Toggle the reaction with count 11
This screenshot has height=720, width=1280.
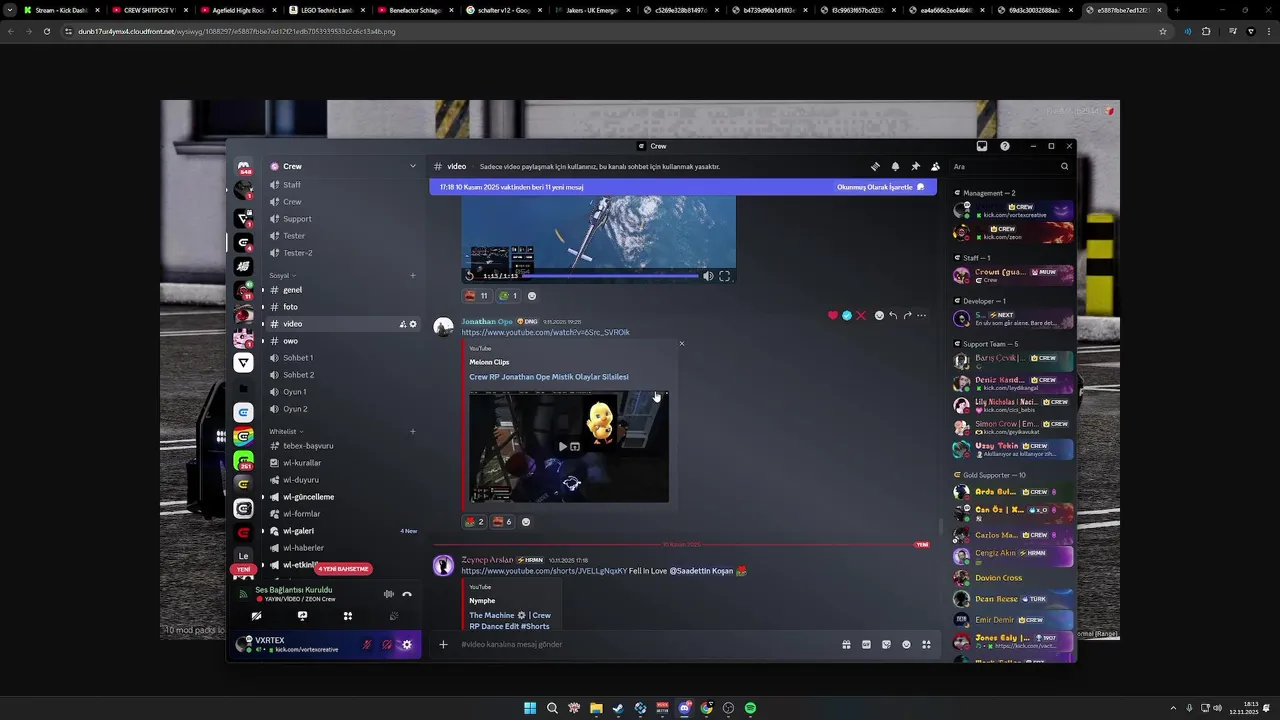coord(476,296)
